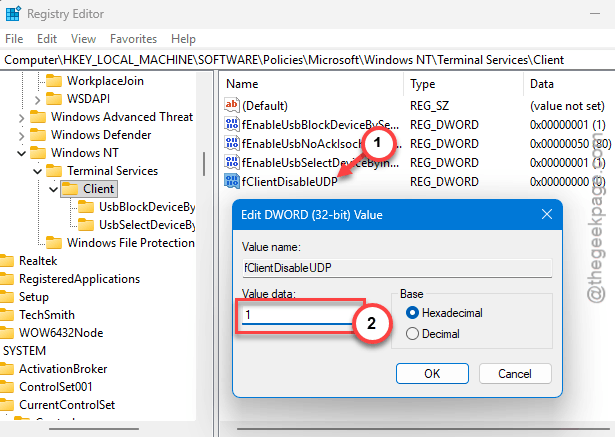This screenshot has width=615, height=437.
Task: Click the WorkplaceJoin folder icon
Action: click(x=54, y=81)
